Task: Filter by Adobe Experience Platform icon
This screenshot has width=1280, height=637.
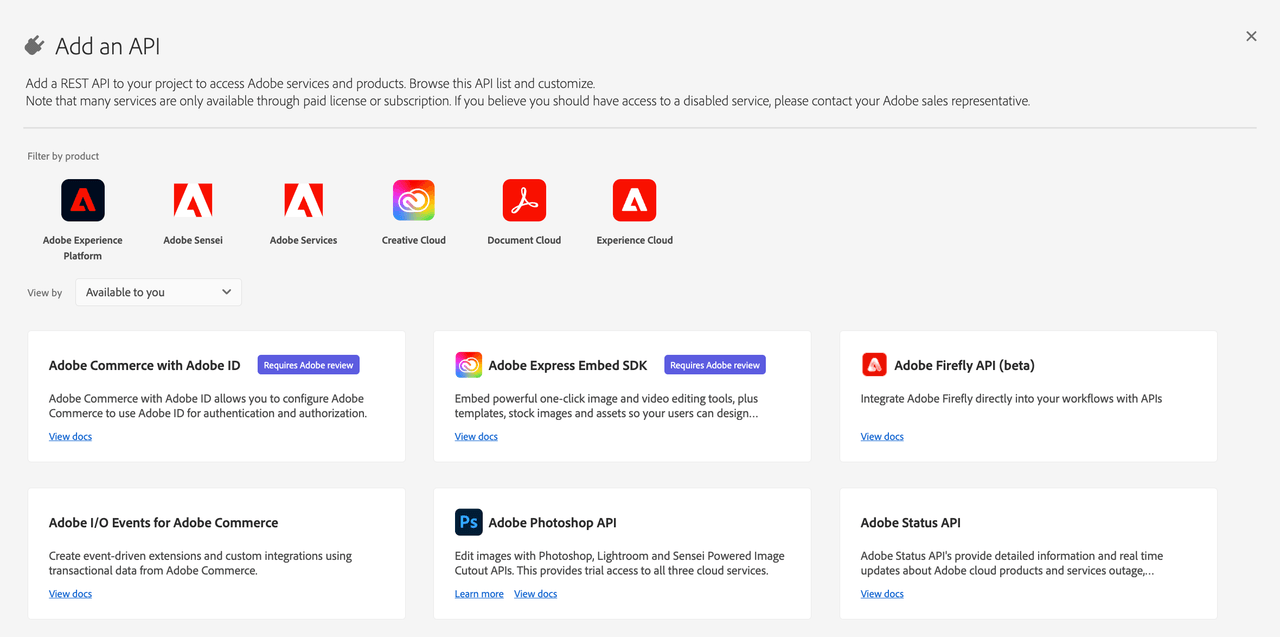Action: point(83,201)
